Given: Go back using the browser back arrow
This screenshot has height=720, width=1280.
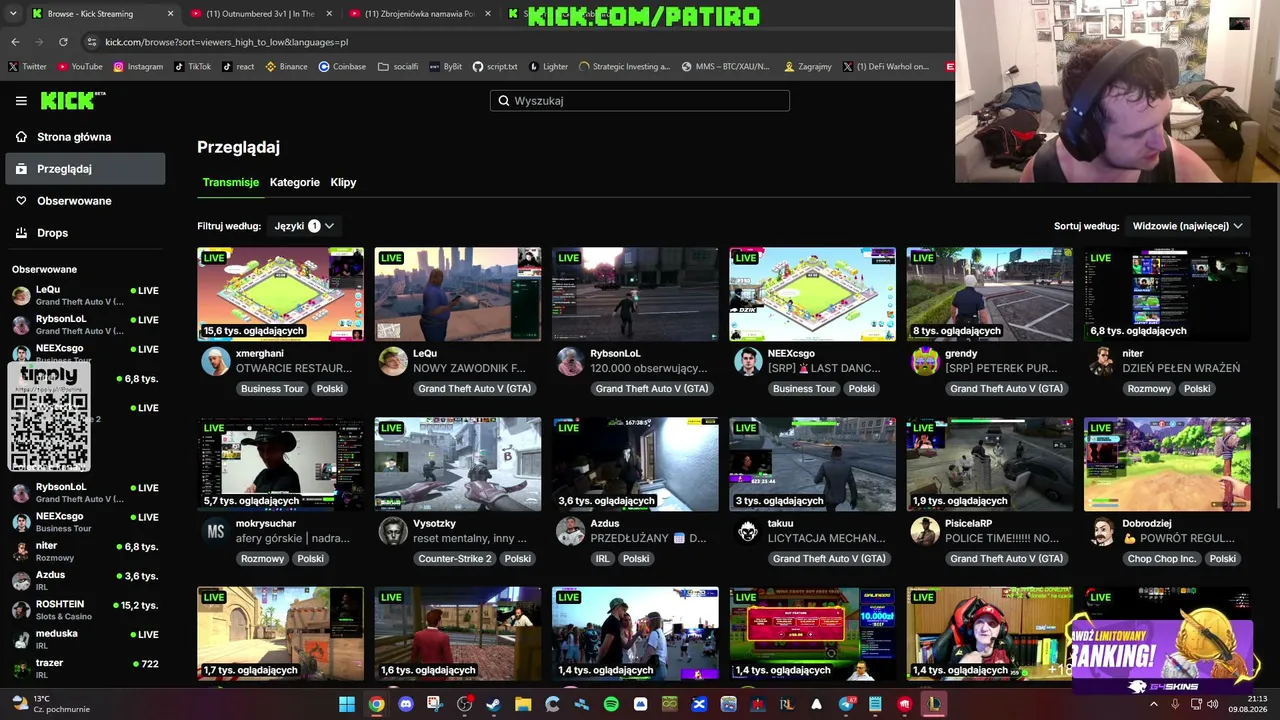Looking at the screenshot, I should click(15, 42).
